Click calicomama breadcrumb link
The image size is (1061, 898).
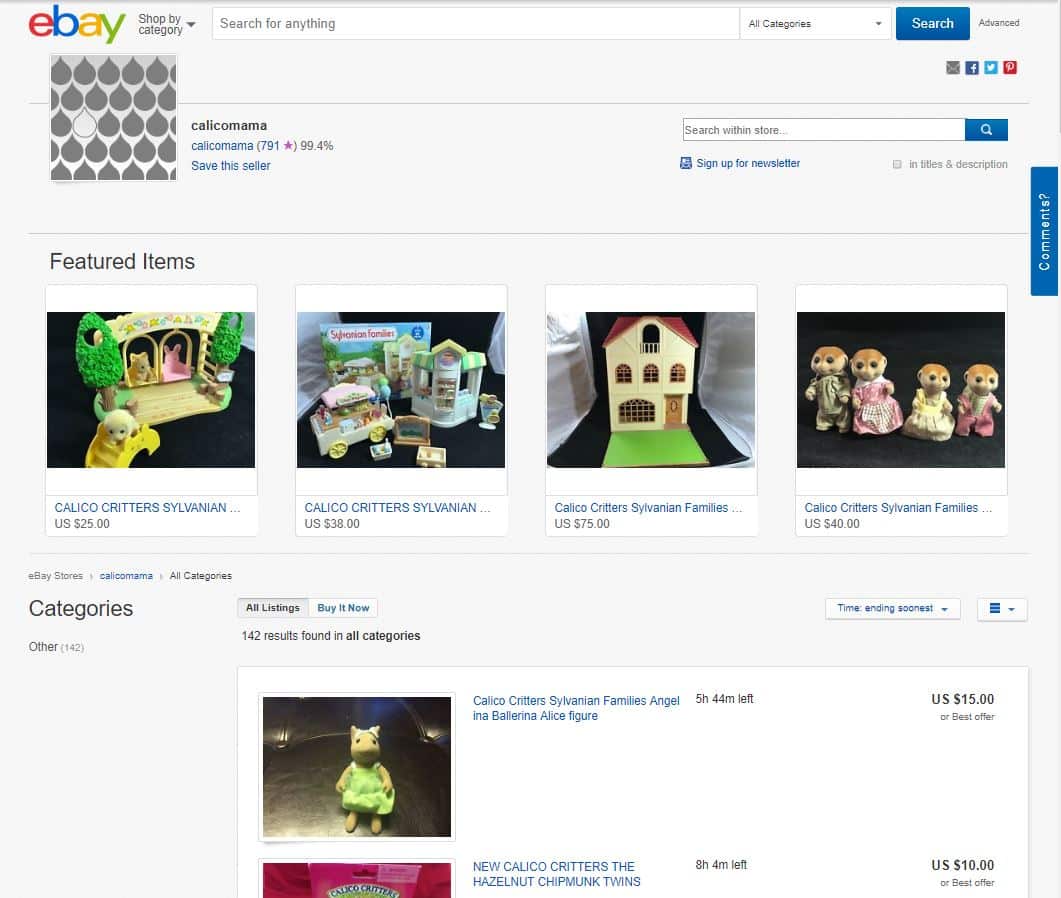click(126, 576)
